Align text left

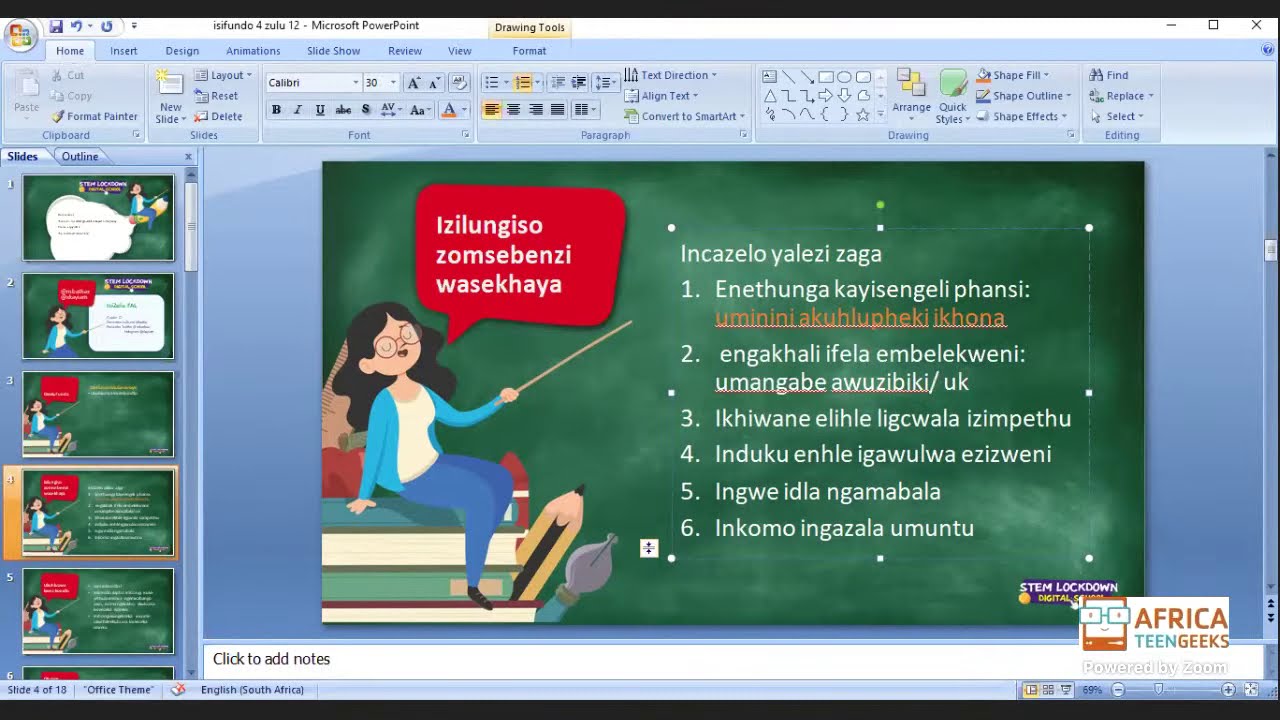491,110
